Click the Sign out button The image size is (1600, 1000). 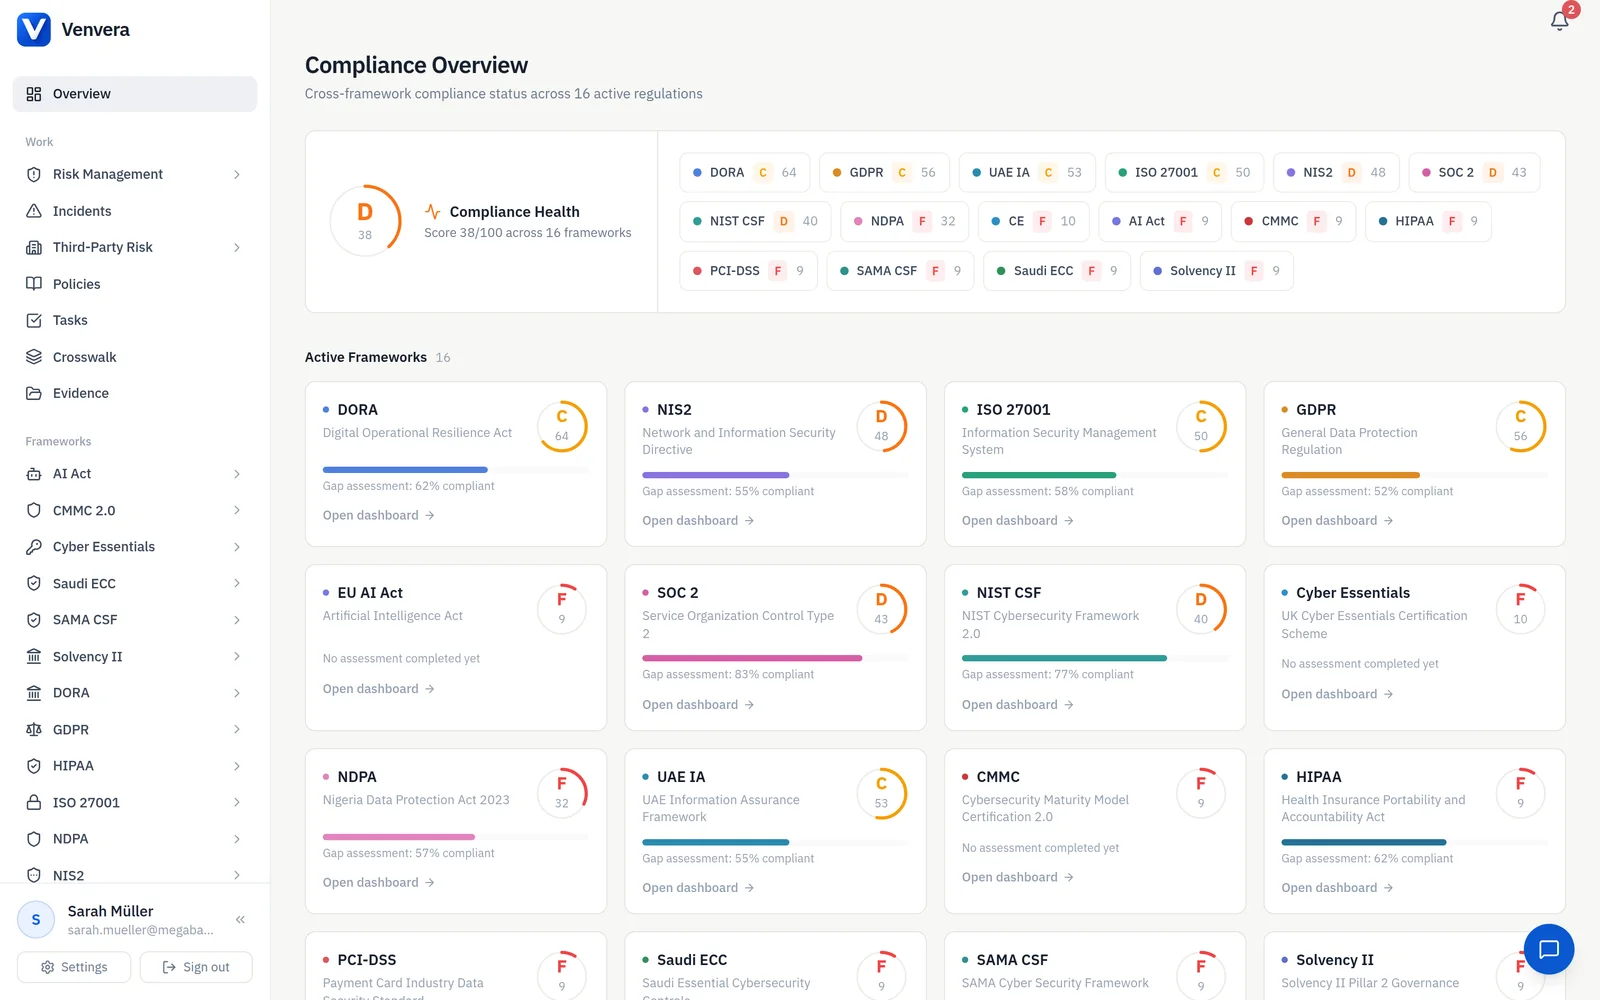pos(196,967)
